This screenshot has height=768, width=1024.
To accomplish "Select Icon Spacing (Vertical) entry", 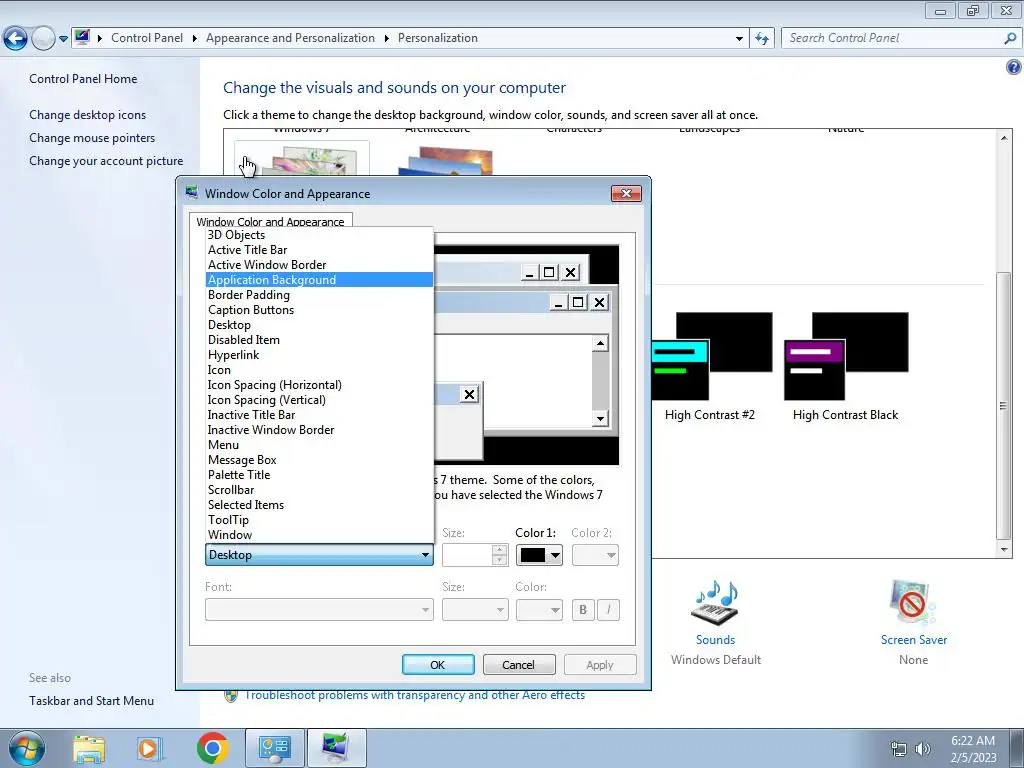I will pyautogui.click(x=319, y=400).
